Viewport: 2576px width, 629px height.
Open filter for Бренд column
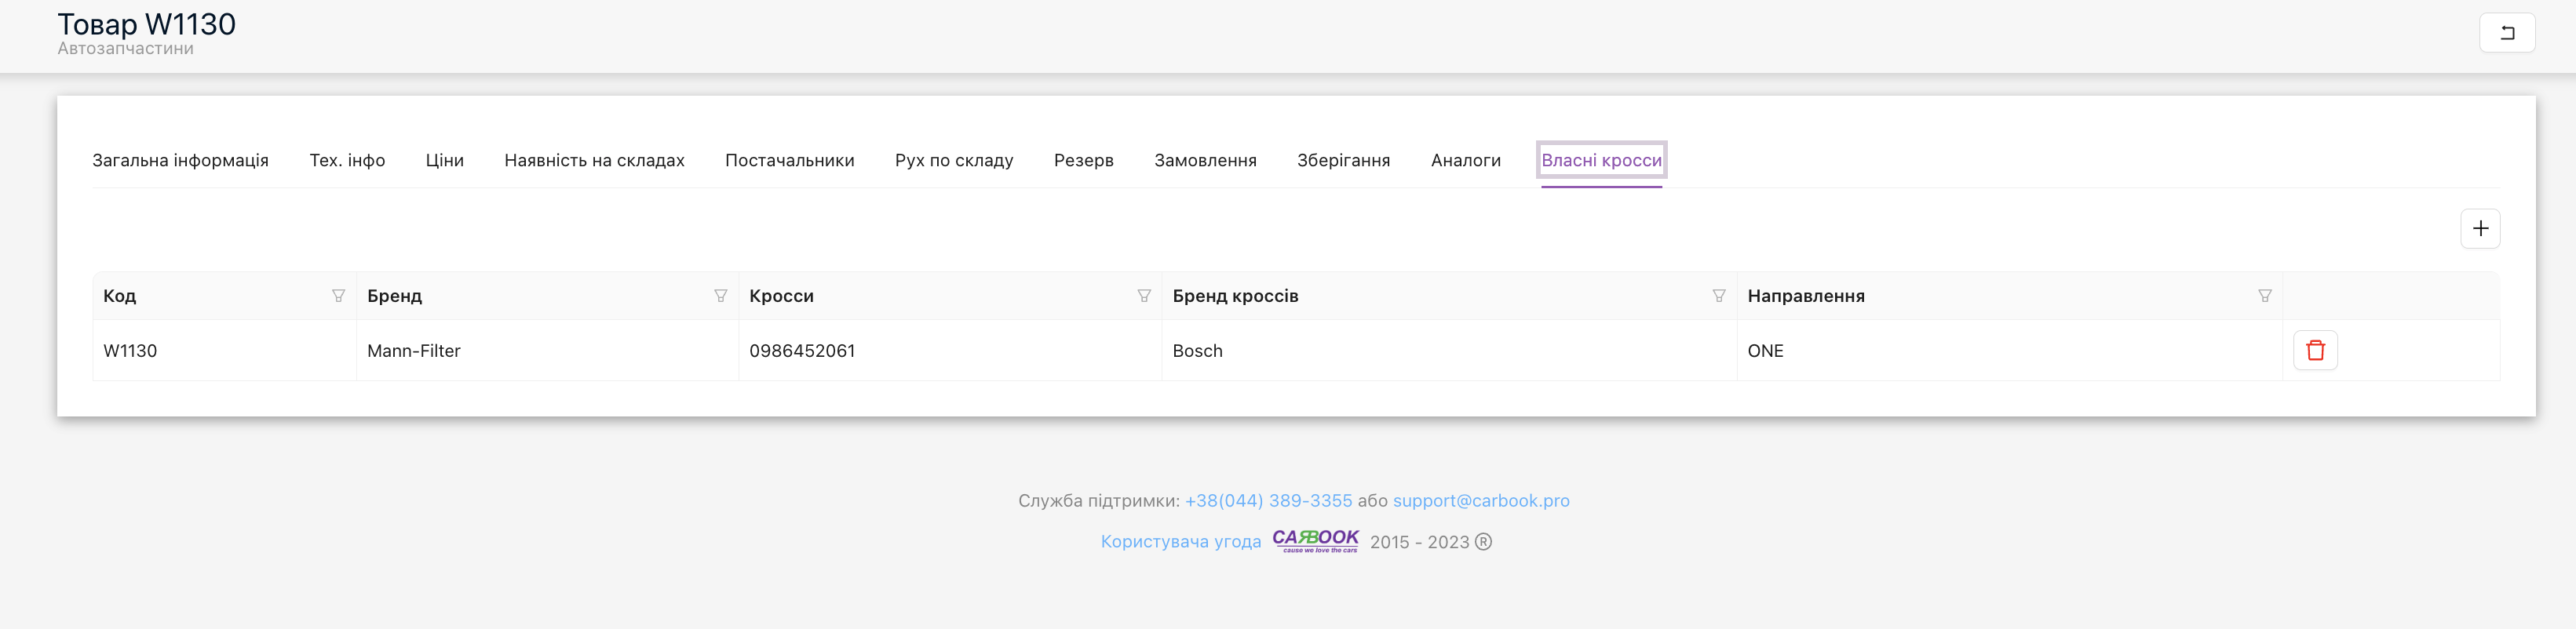click(x=720, y=296)
